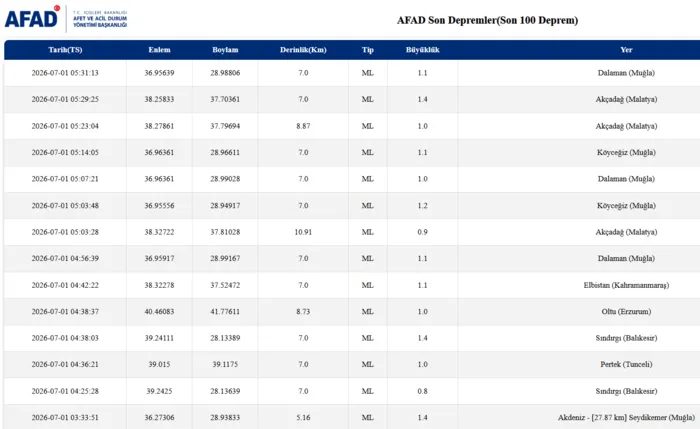The width and height of the screenshot is (700, 429).
Task: Click Akçadağ (Malatya) in the 05:29:25 row
Action: [626, 99]
